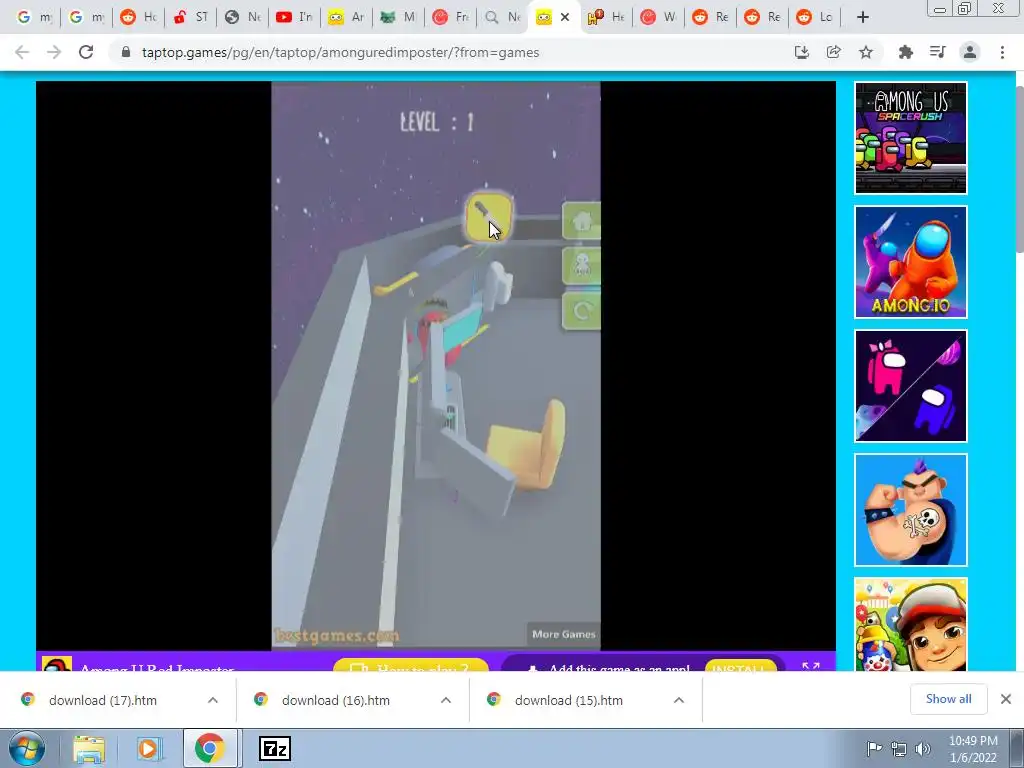1024x768 pixels.
Task: Switch to the YouTube tab
Action: point(294,17)
